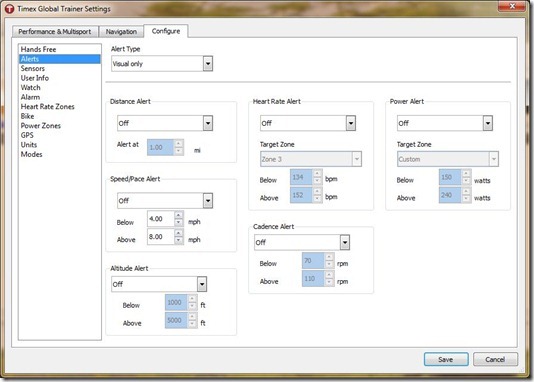Viewport: 534px width, 382px height.
Task: Select Bike in the settings list
Action: click(60, 116)
